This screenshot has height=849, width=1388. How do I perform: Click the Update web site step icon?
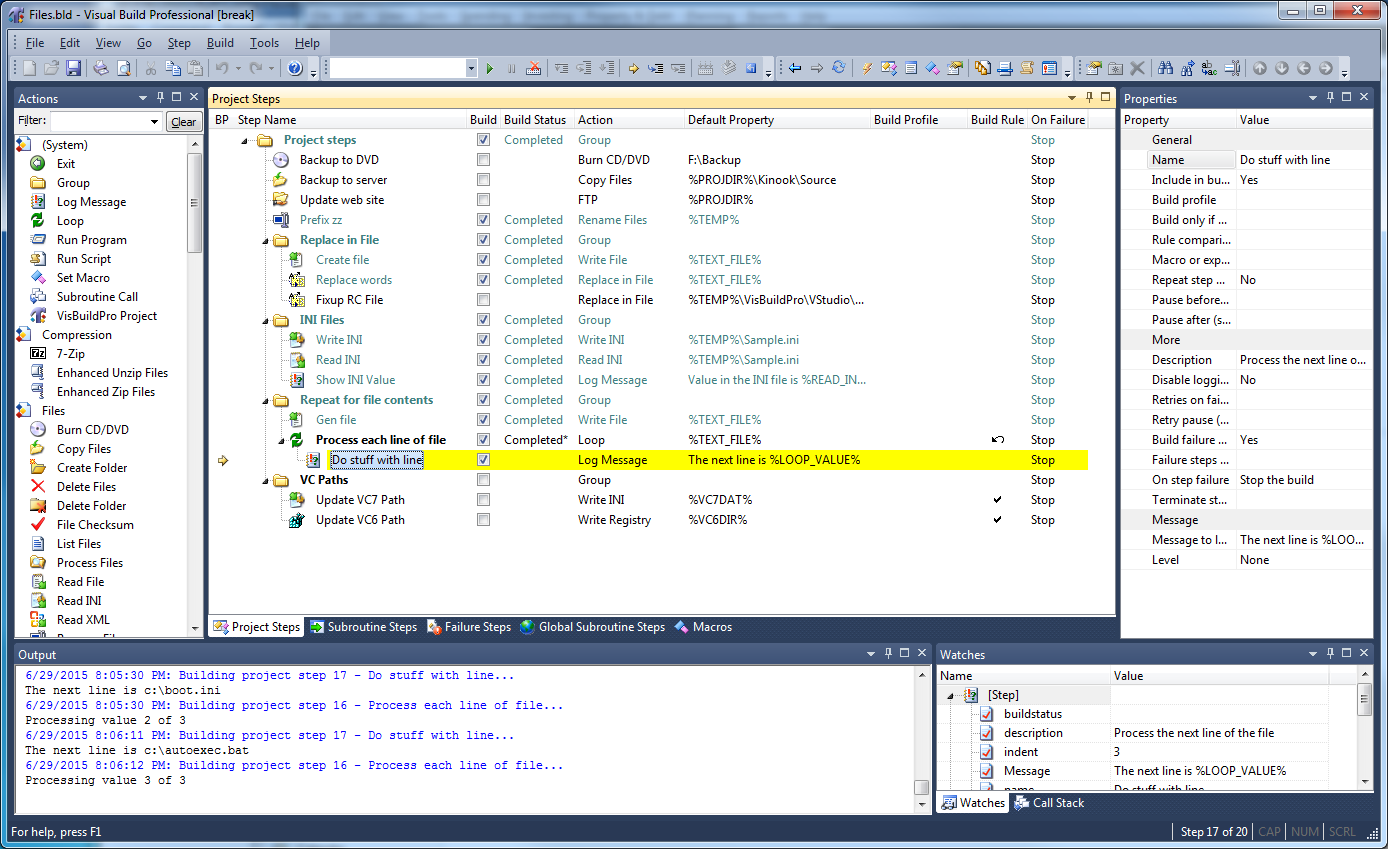(281, 200)
